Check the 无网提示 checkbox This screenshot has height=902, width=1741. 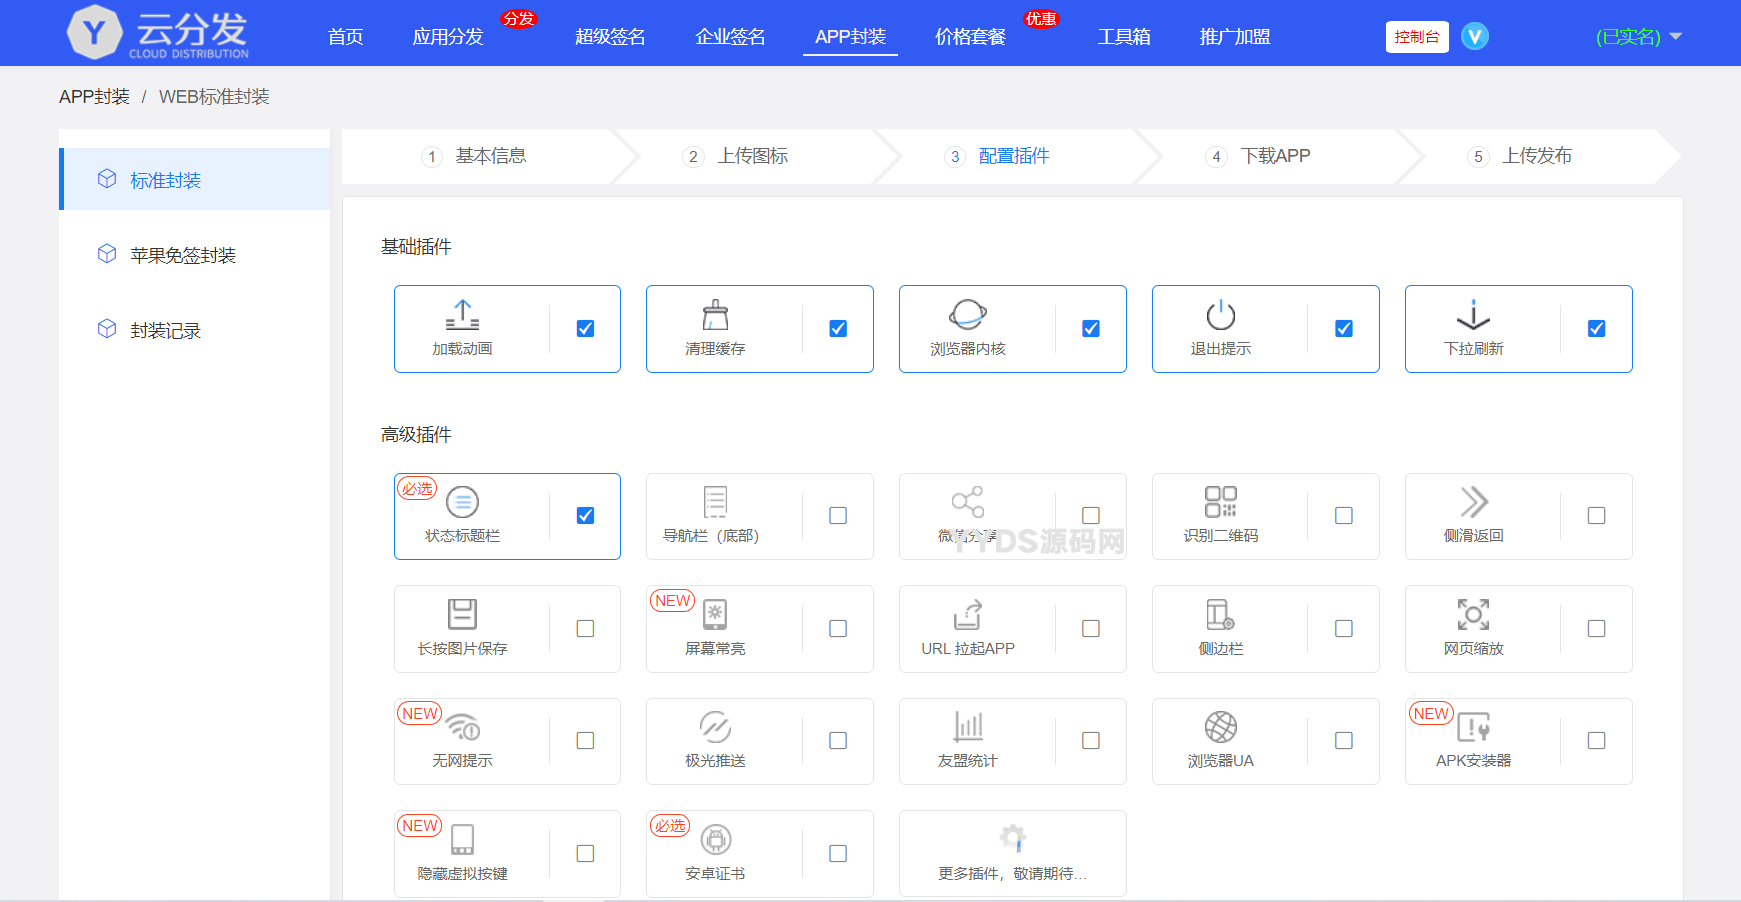click(x=586, y=740)
